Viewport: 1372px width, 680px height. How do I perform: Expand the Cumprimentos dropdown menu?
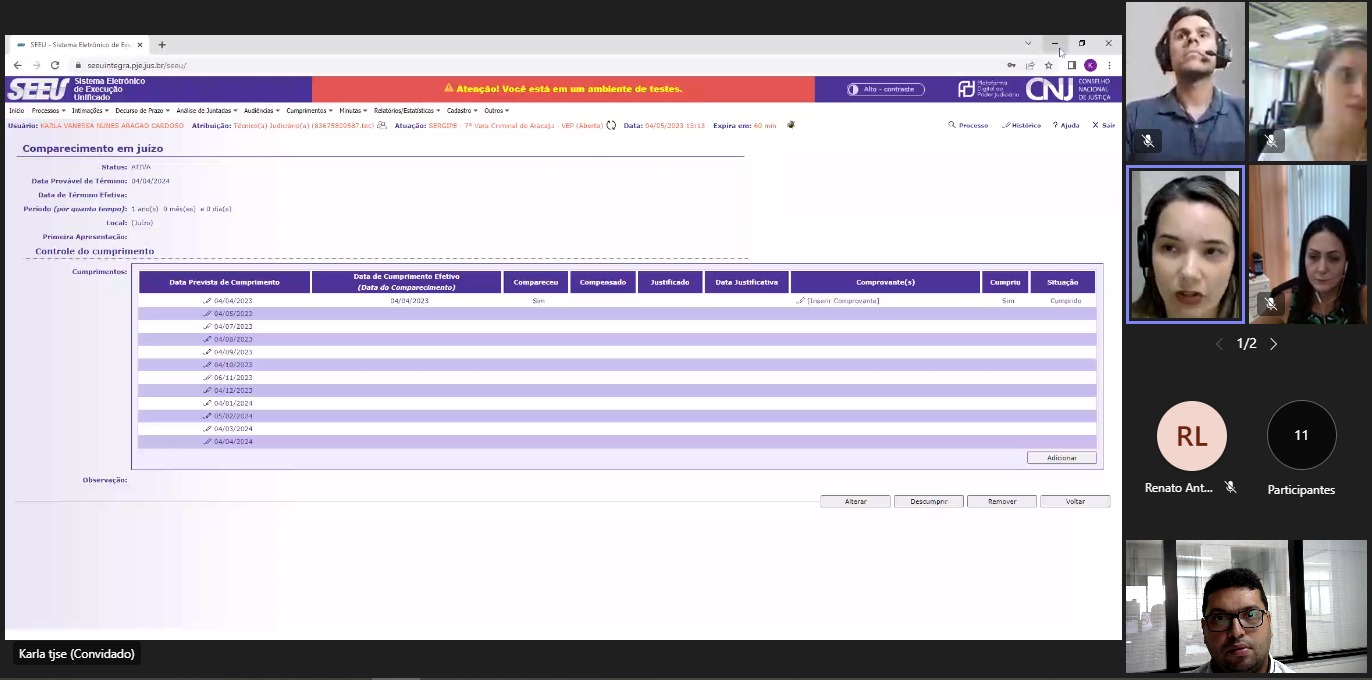click(309, 111)
